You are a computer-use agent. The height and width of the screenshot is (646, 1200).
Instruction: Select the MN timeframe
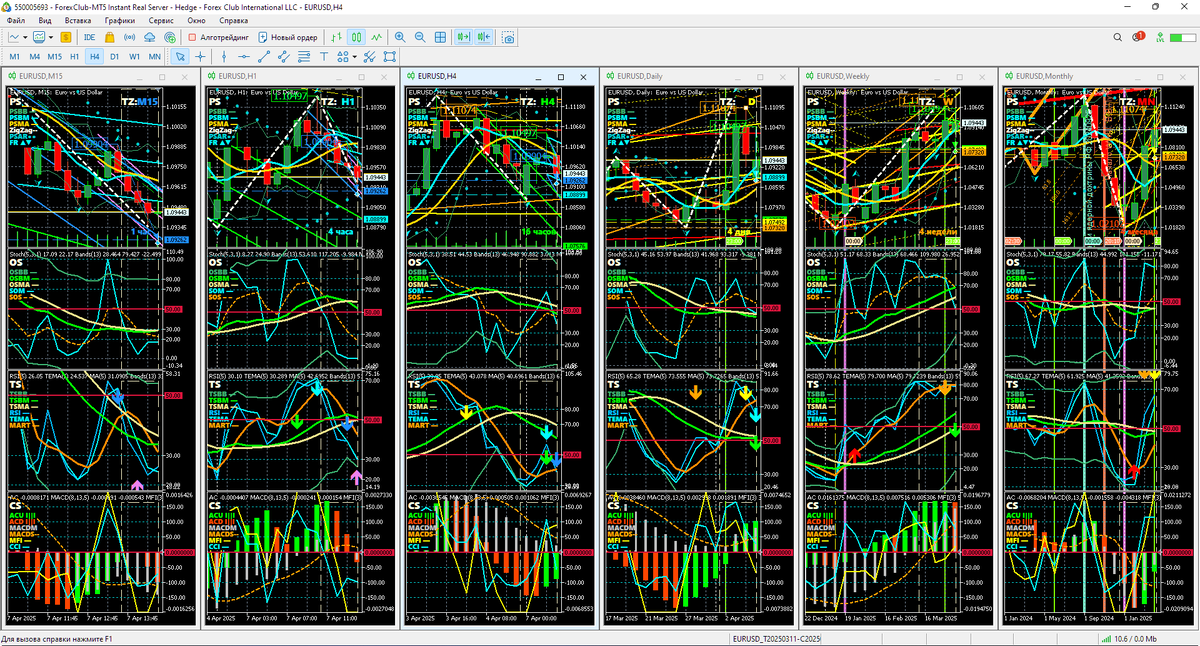point(154,56)
